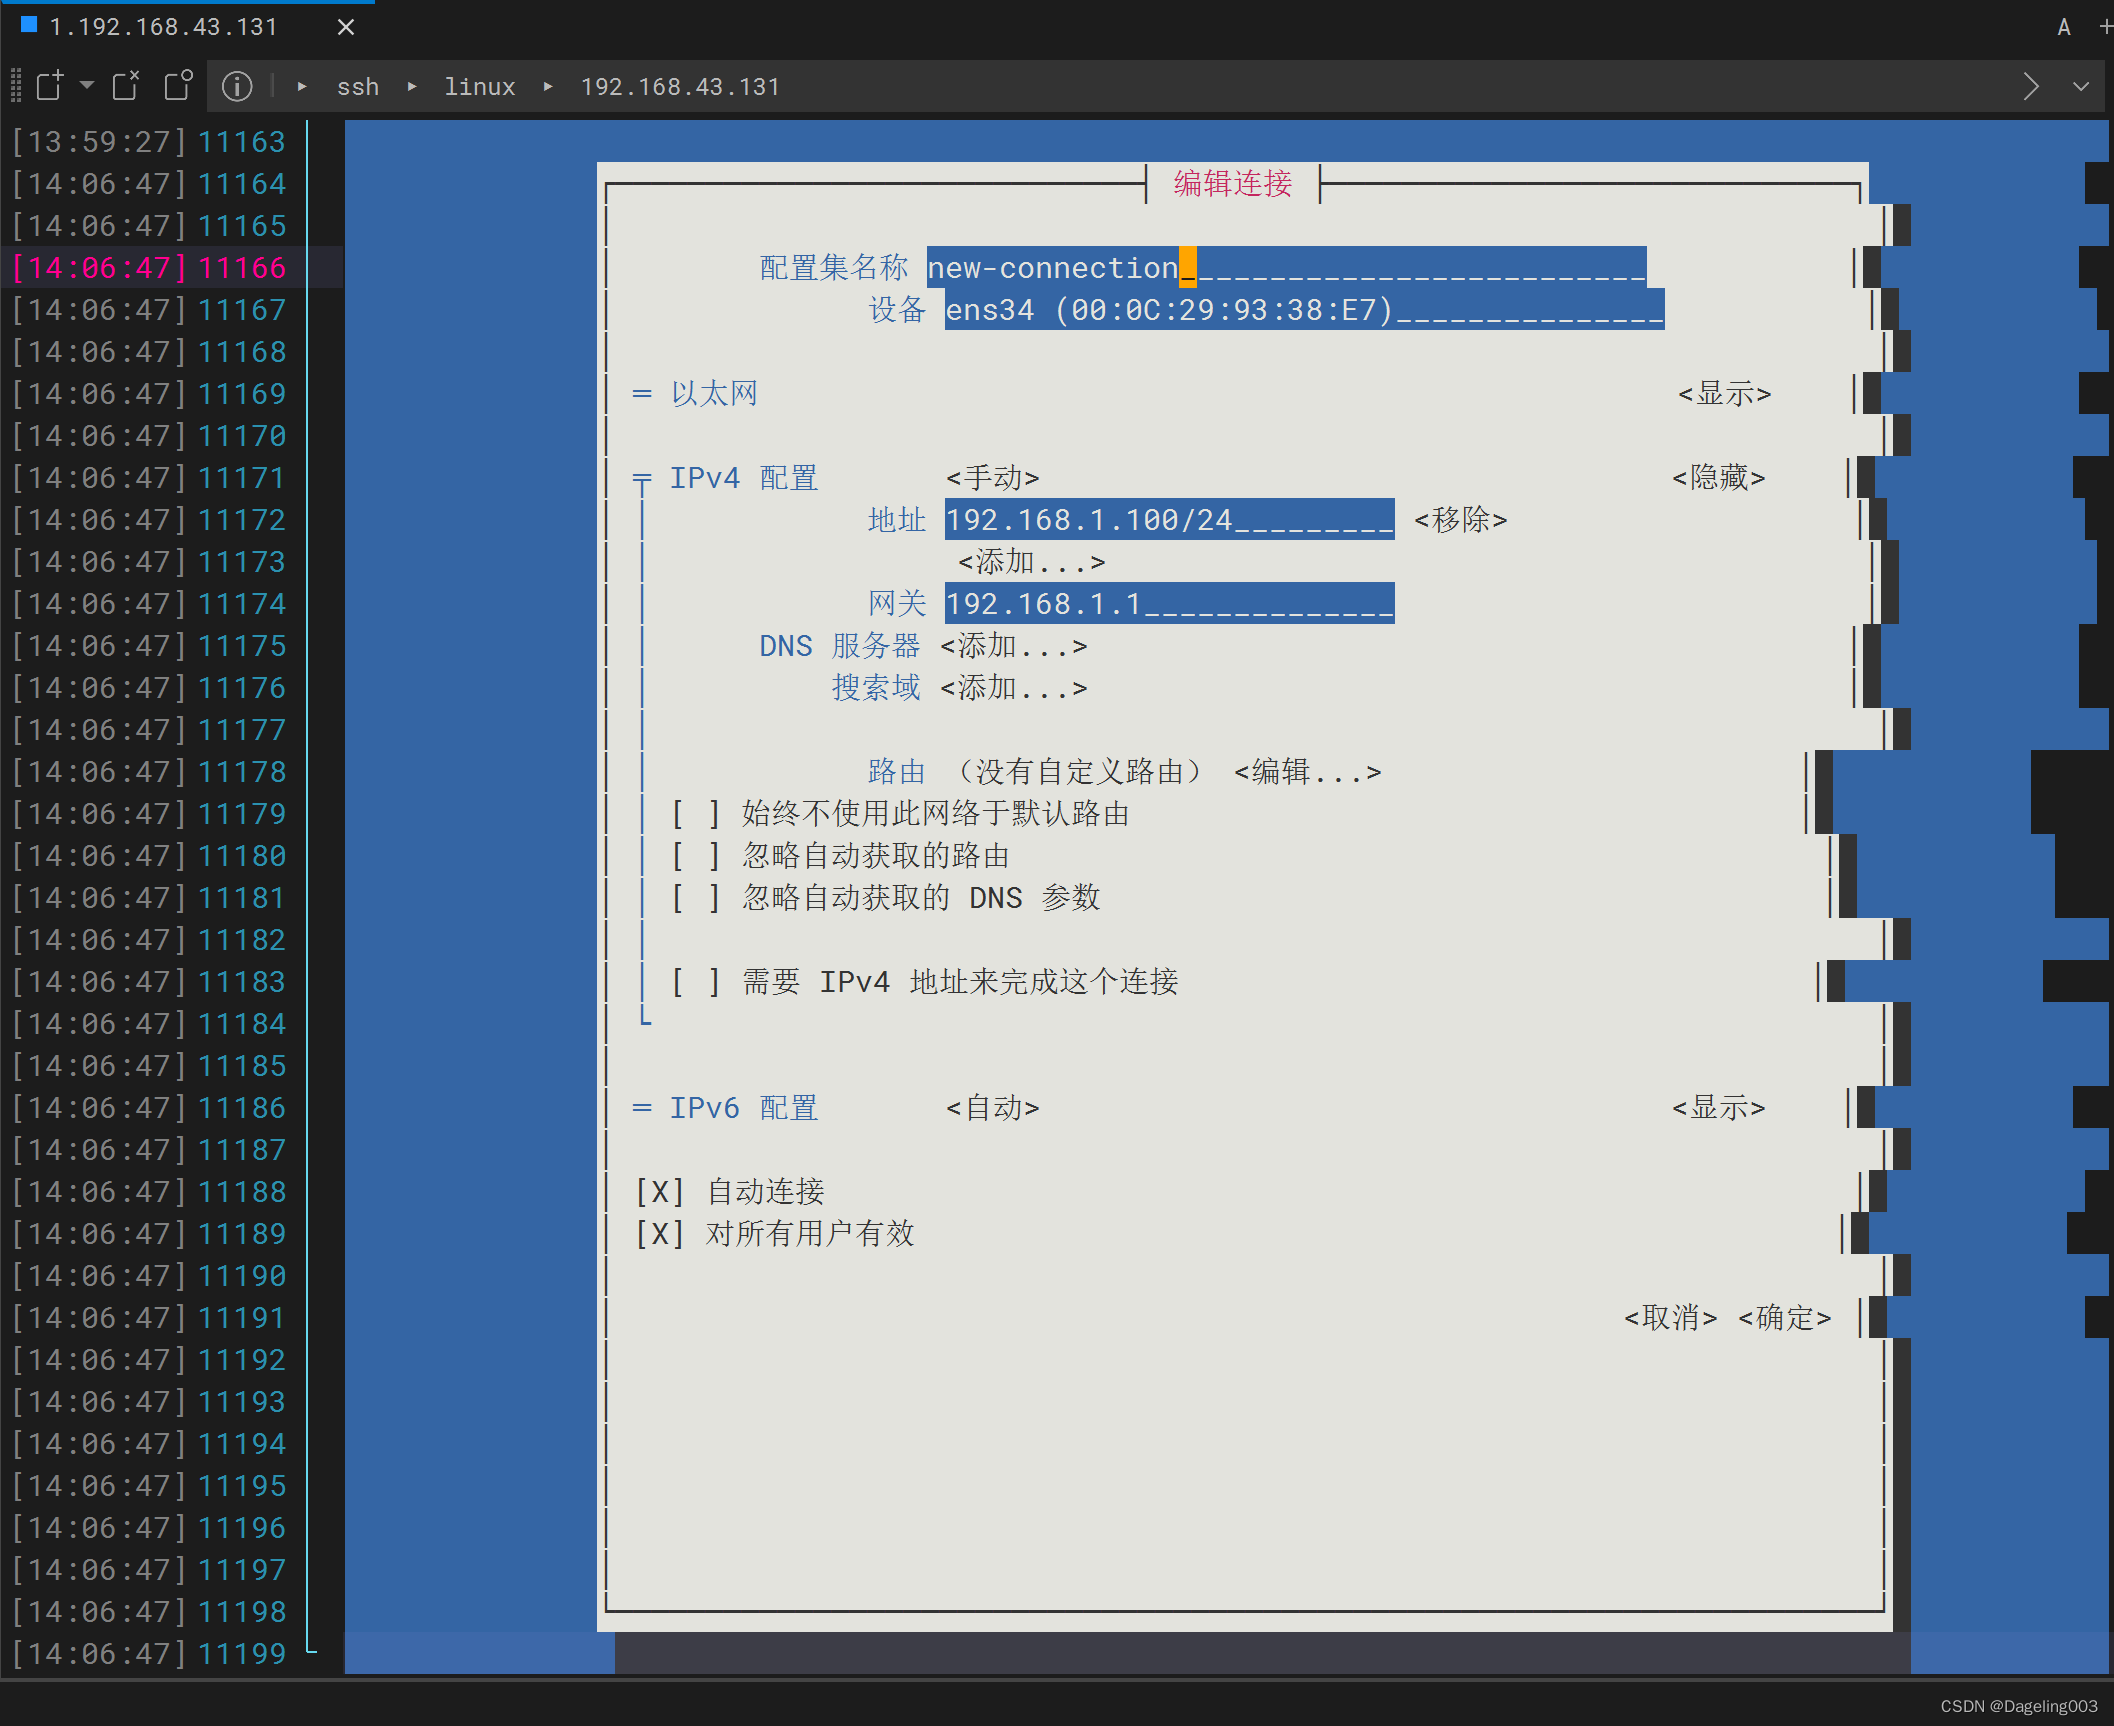Toggle the 对所有用户有效 checkbox

pos(660,1234)
